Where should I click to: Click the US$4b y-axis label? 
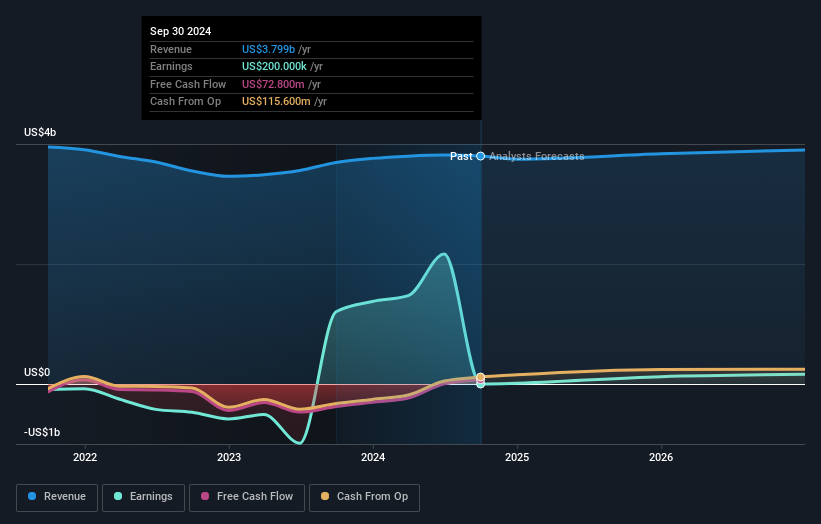tap(40, 132)
